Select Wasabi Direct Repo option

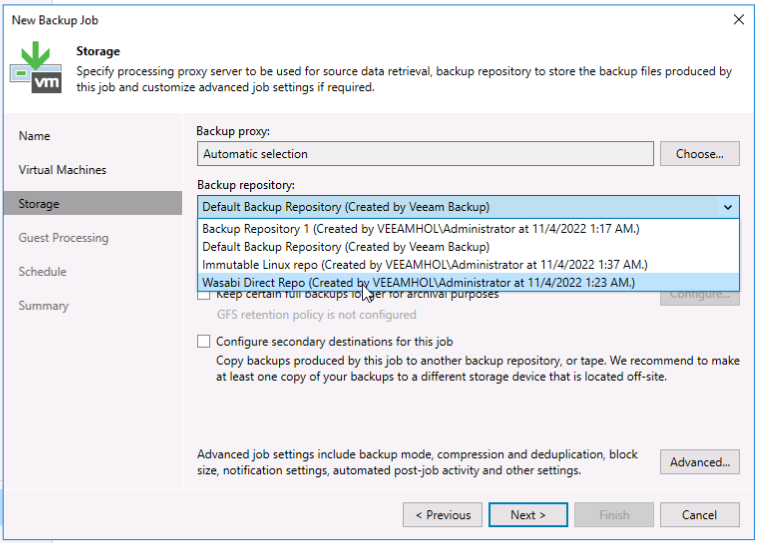click(468, 282)
